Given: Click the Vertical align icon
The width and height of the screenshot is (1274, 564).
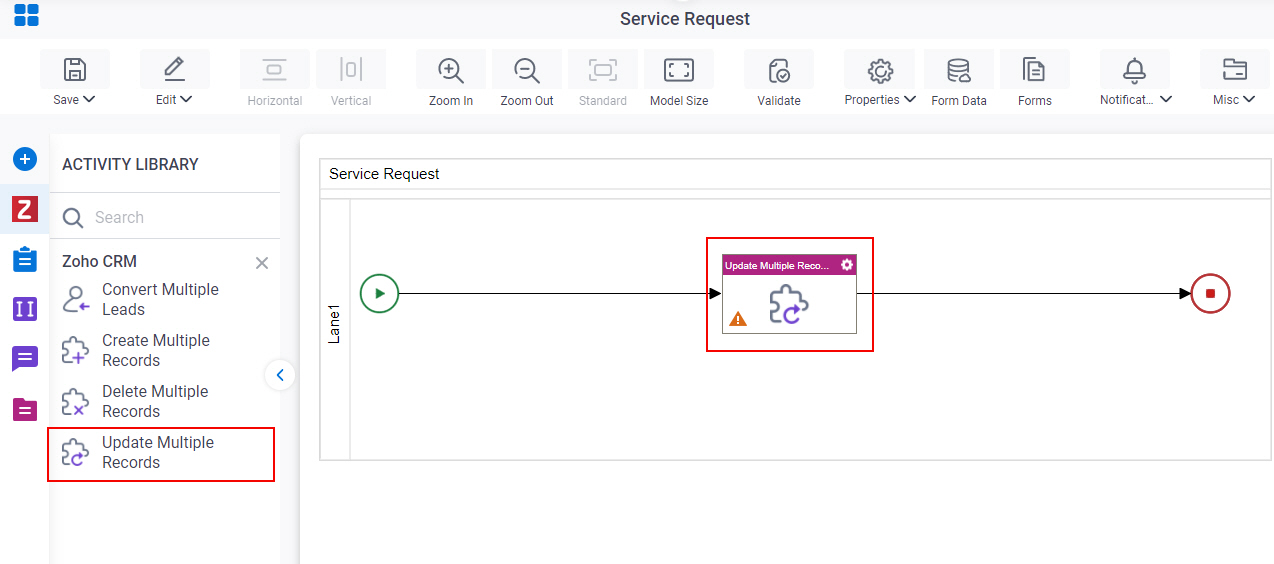Looking at the screenshot, I should pyautogui.click(x=351, y=70).
